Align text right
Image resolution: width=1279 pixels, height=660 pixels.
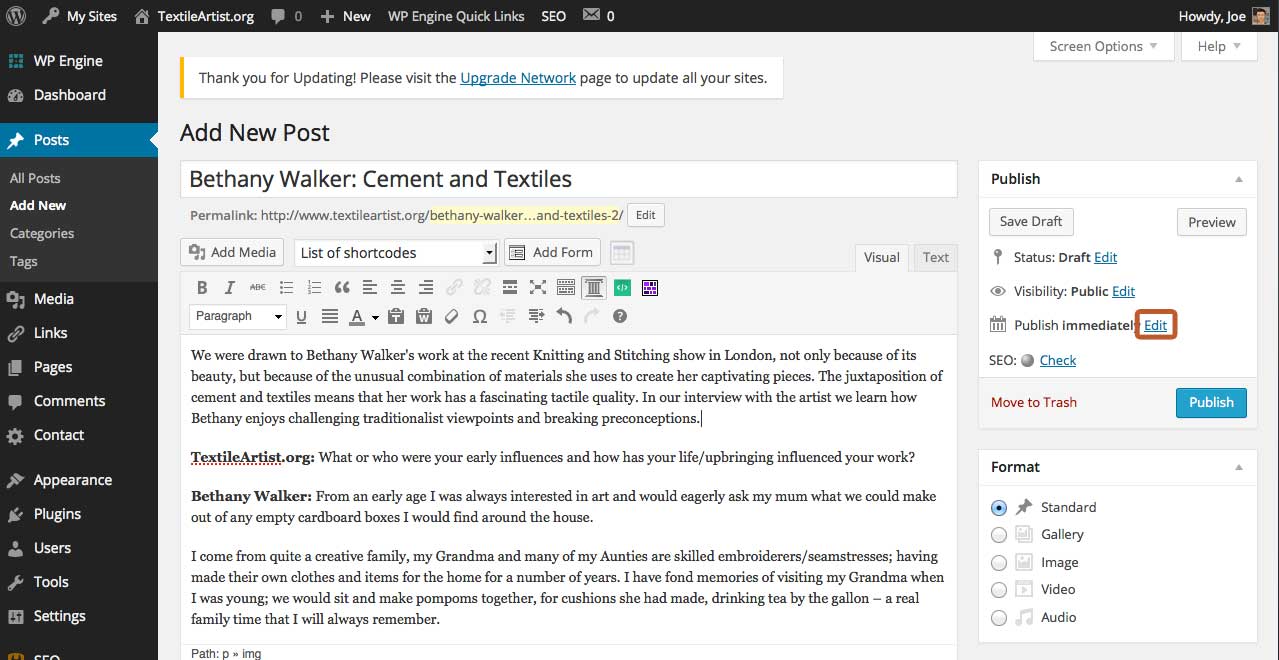(426, 288)
